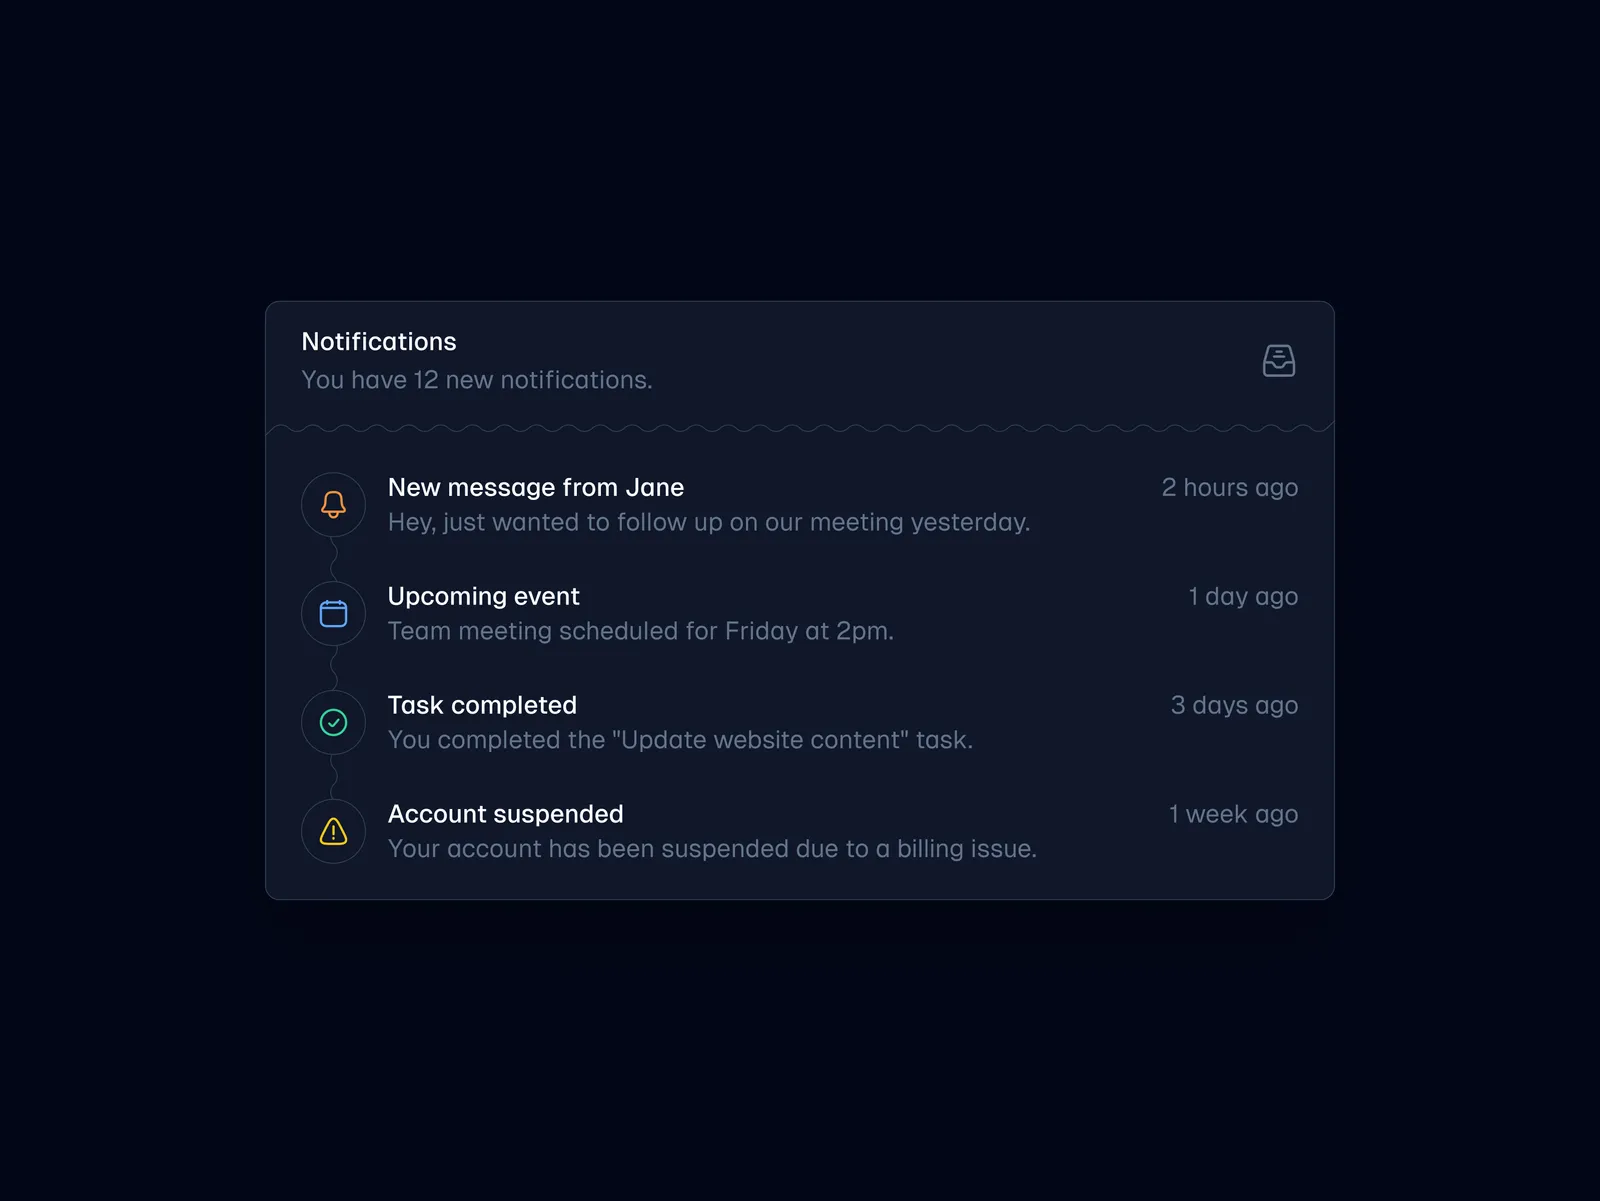Open the Upcoming event notification title
Image resolution: width=1600 pixels, height=1201 pixels.
(x=483, y=596)
